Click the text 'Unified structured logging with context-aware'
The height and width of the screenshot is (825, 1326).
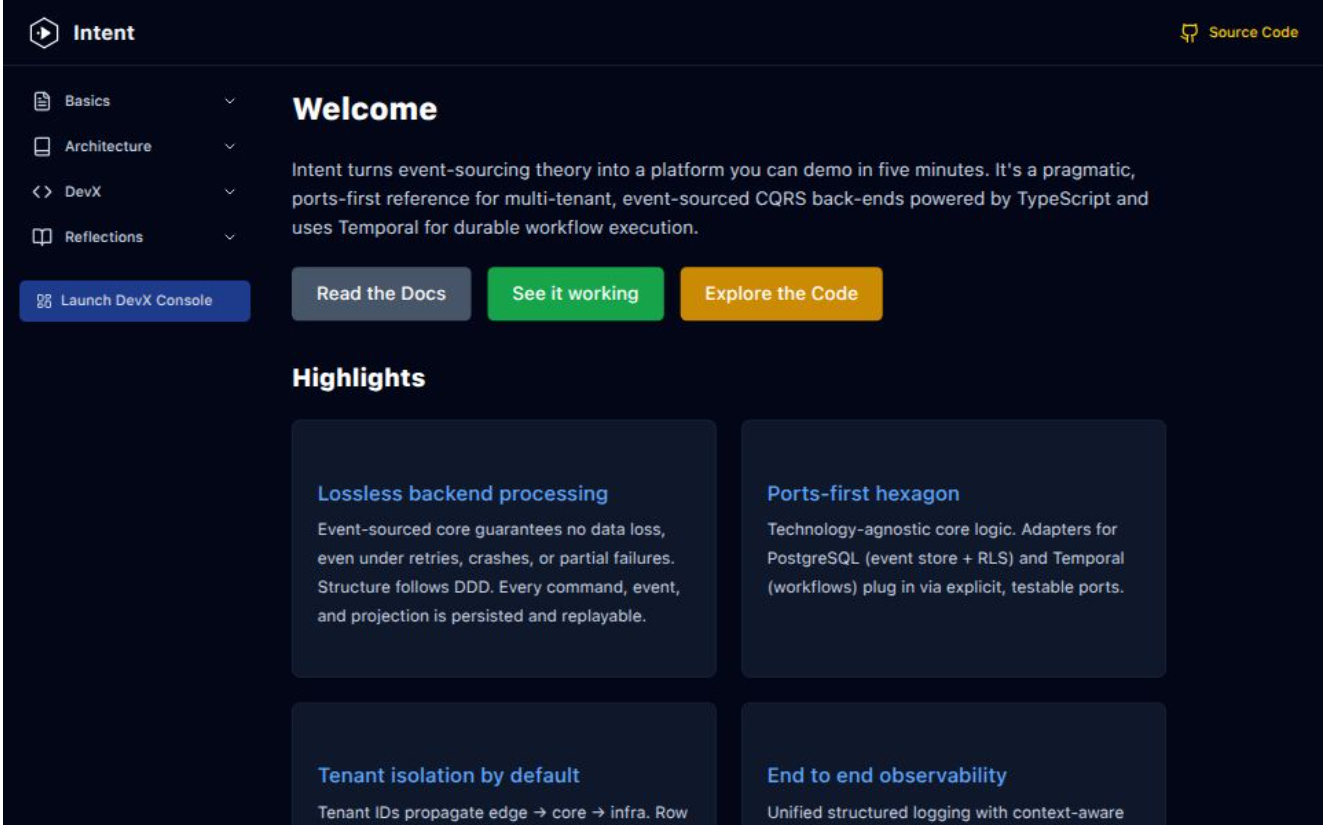[946, 813]
